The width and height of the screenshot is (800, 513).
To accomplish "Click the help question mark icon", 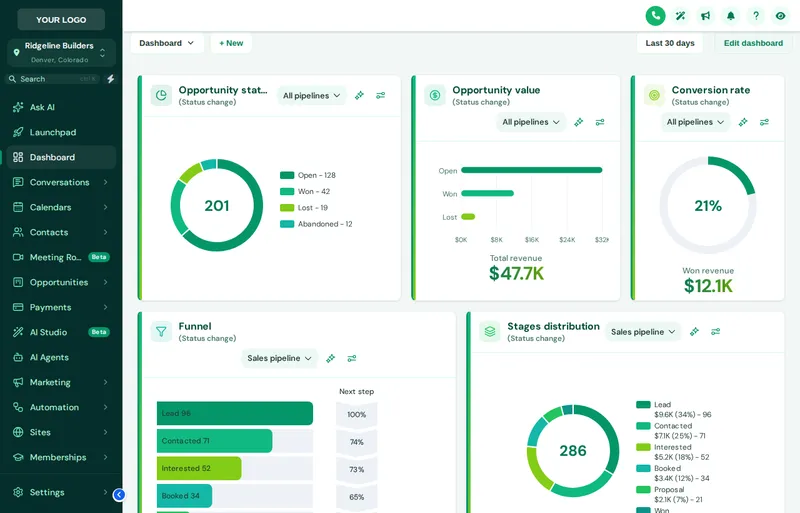I will point(756,16).
